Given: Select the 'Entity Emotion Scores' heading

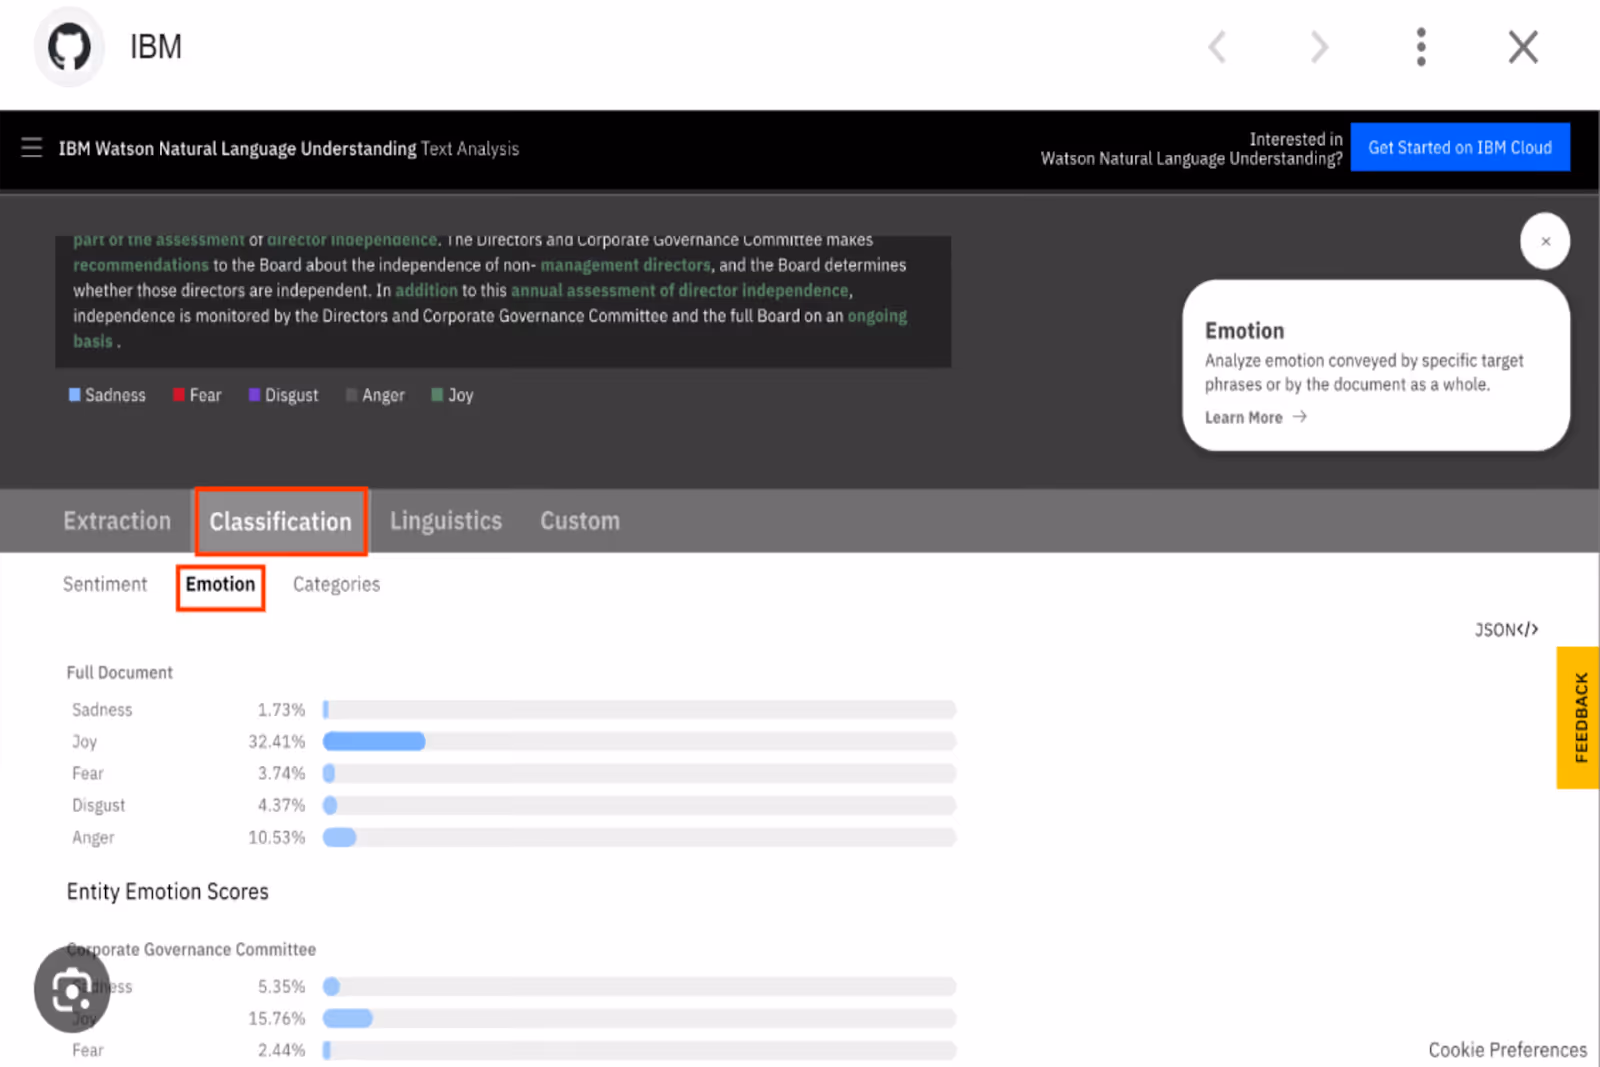Looking at the screenshot, I should coord(167,892).
